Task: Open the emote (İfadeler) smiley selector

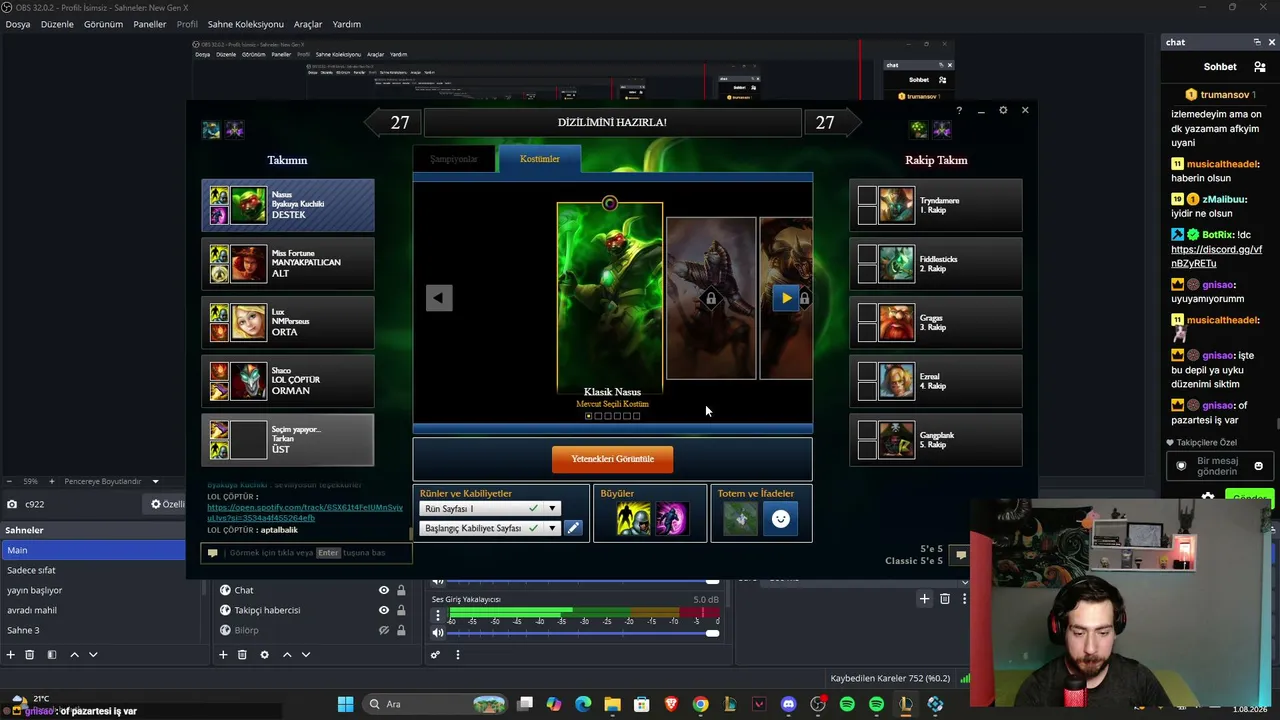Action: tap(781, 519)
